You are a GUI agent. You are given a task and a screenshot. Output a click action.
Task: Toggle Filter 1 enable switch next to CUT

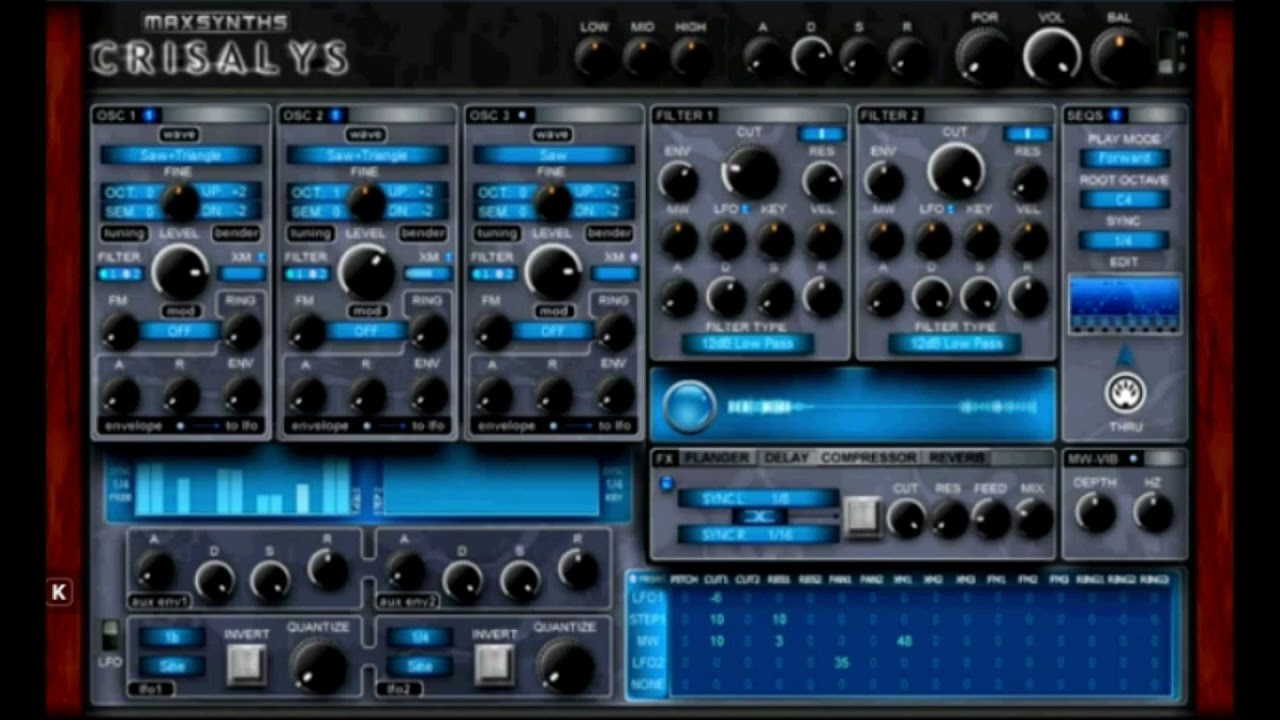pos(820,133)
